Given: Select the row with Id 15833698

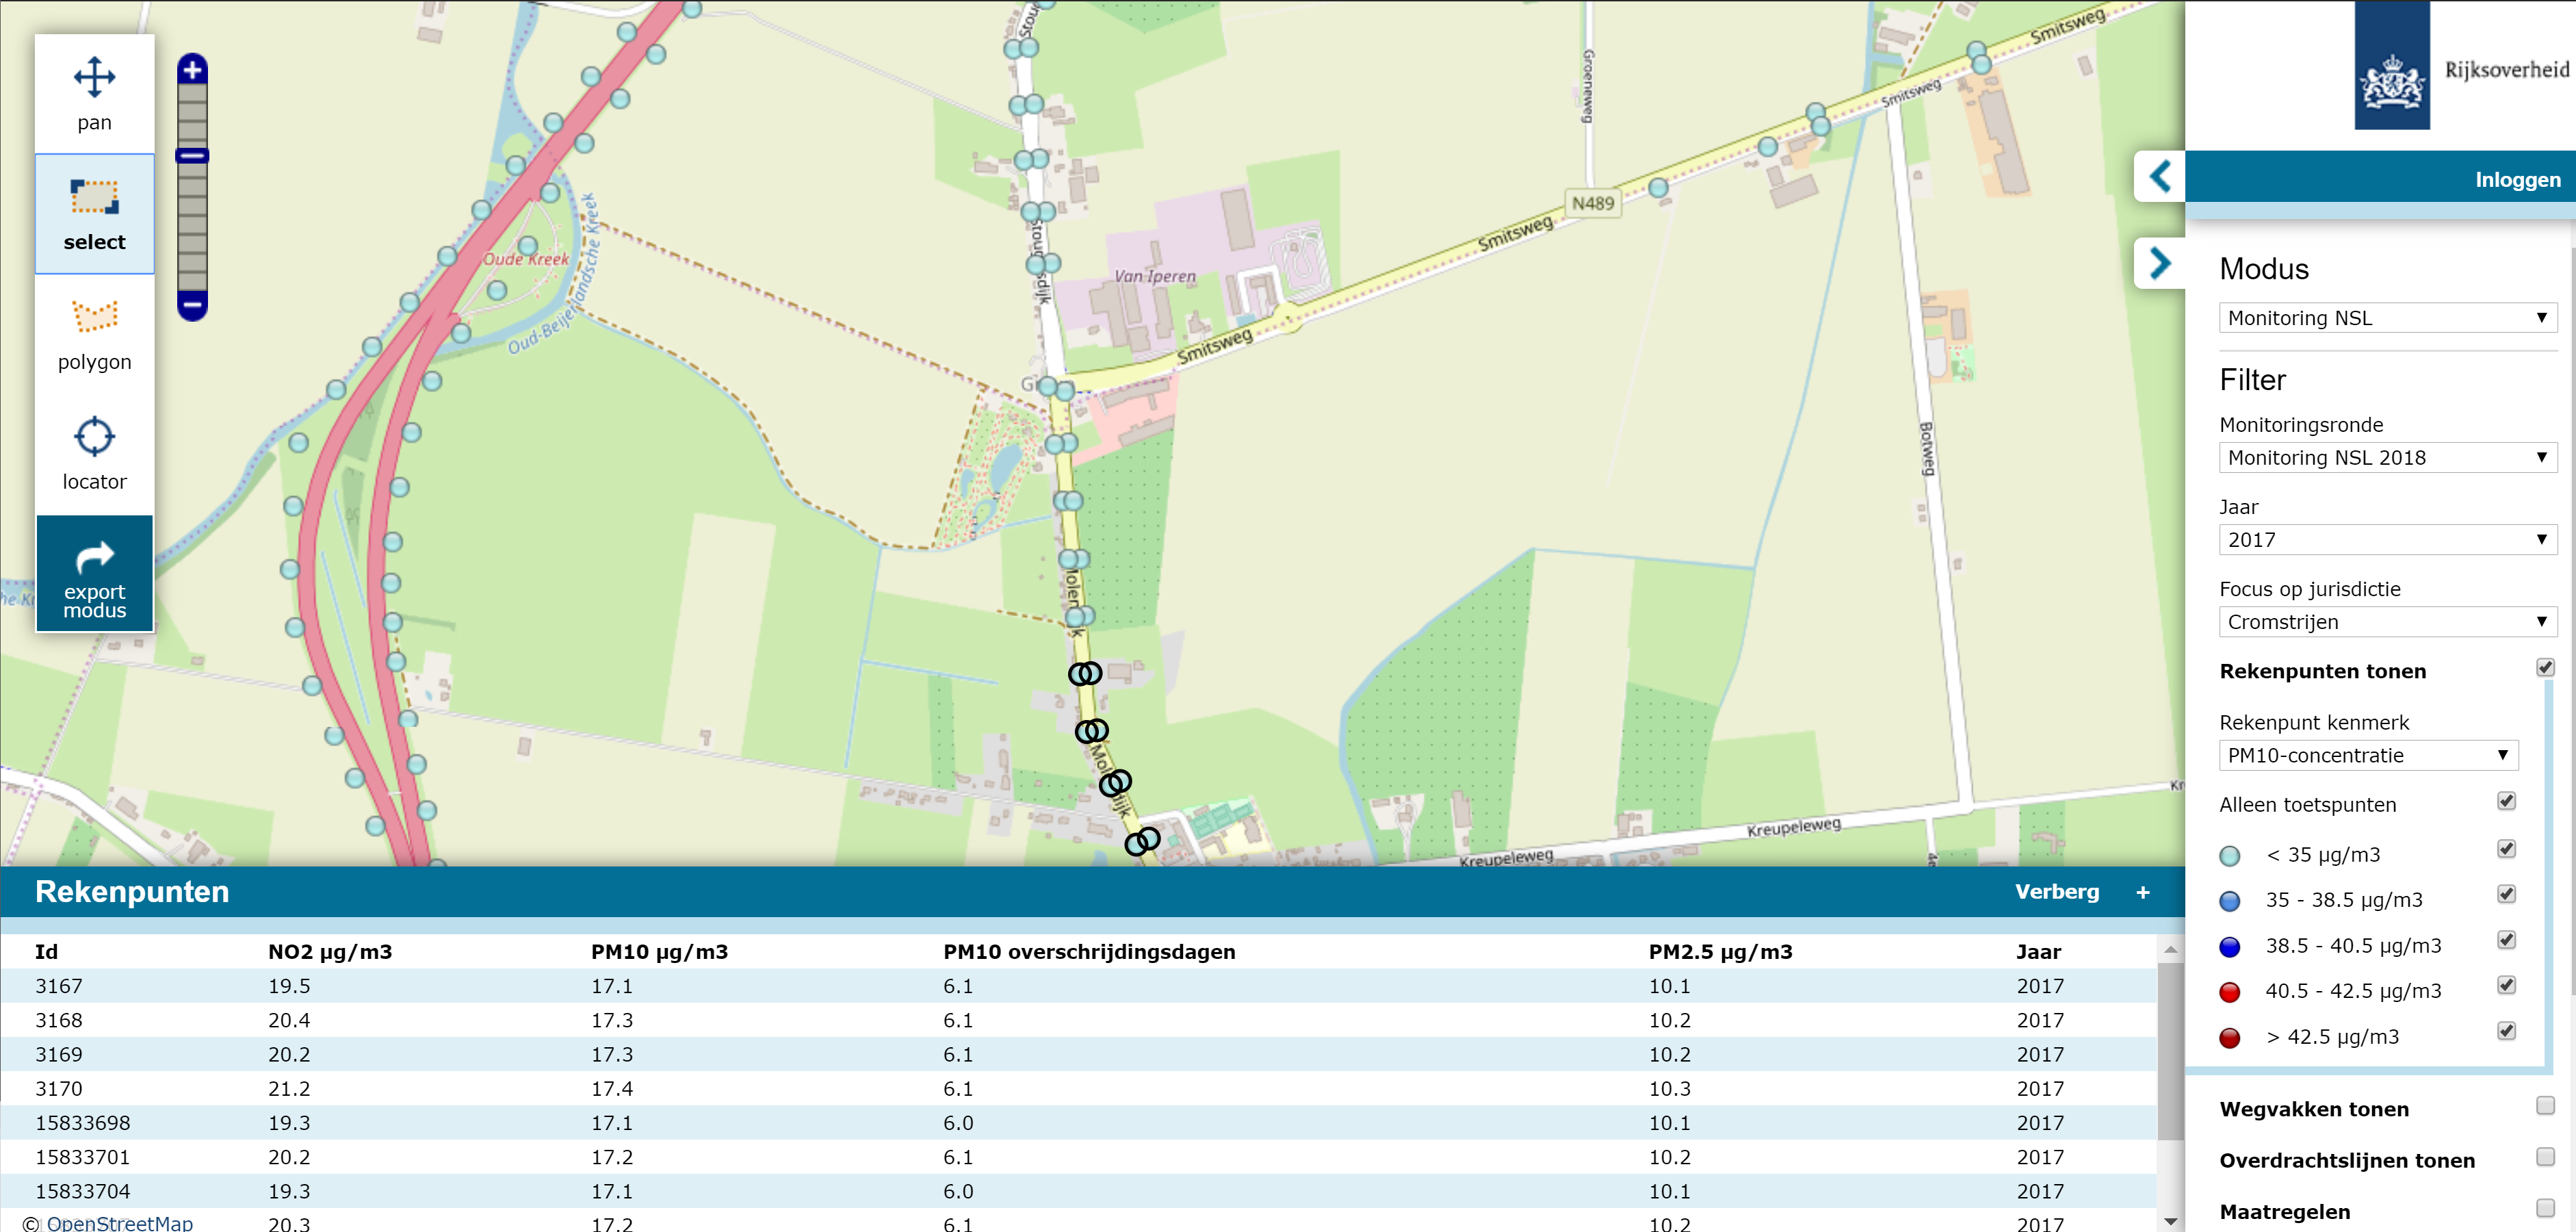Looking at the screenshot, I should 1078,1122.
